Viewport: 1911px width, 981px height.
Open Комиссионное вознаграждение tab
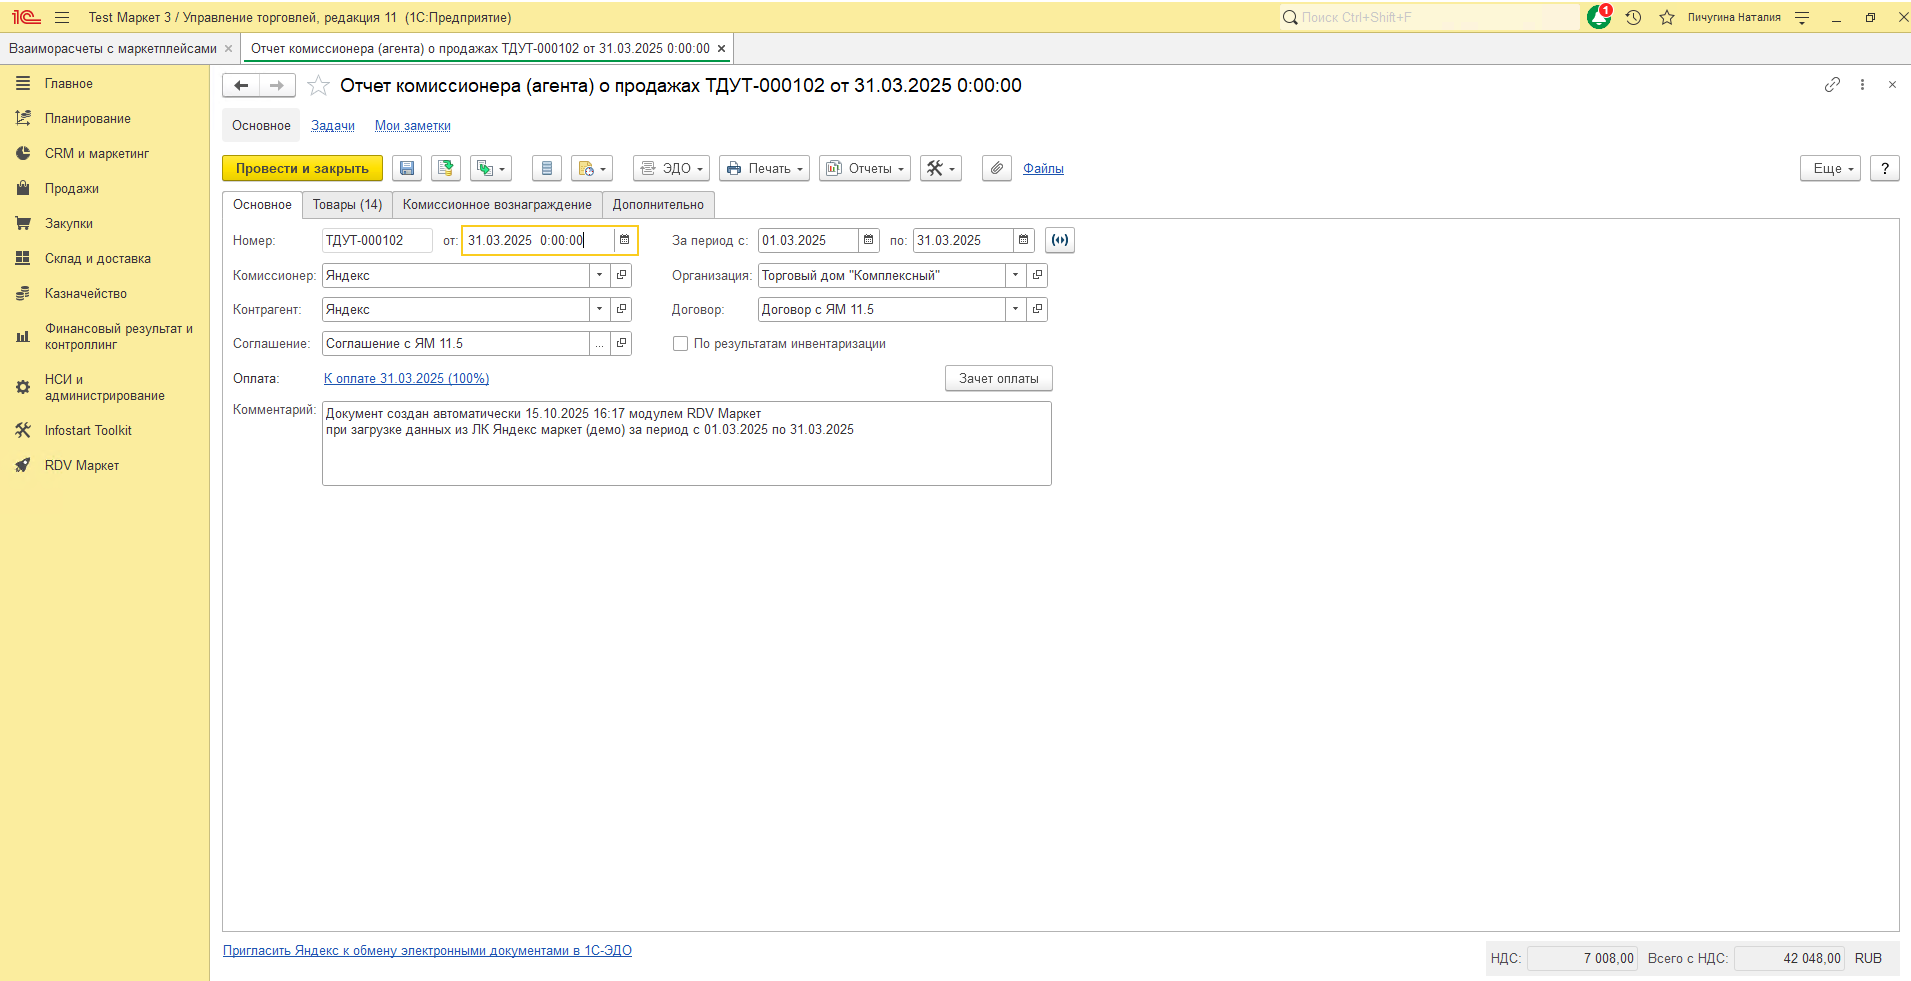coord(497,205)
